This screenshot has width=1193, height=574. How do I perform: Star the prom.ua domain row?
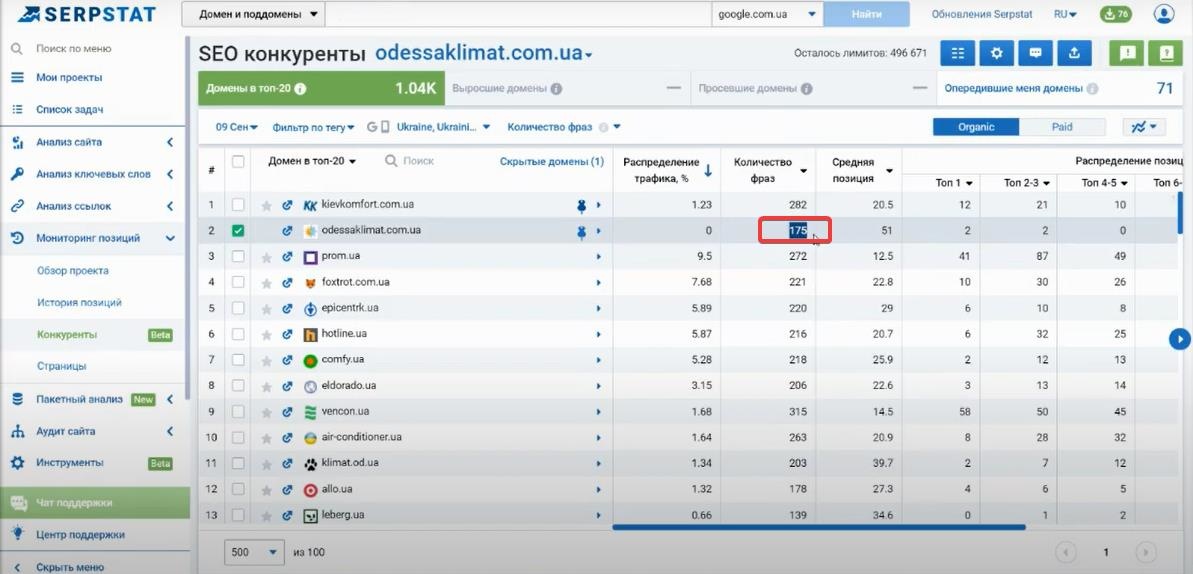click(x=266, y=257)
